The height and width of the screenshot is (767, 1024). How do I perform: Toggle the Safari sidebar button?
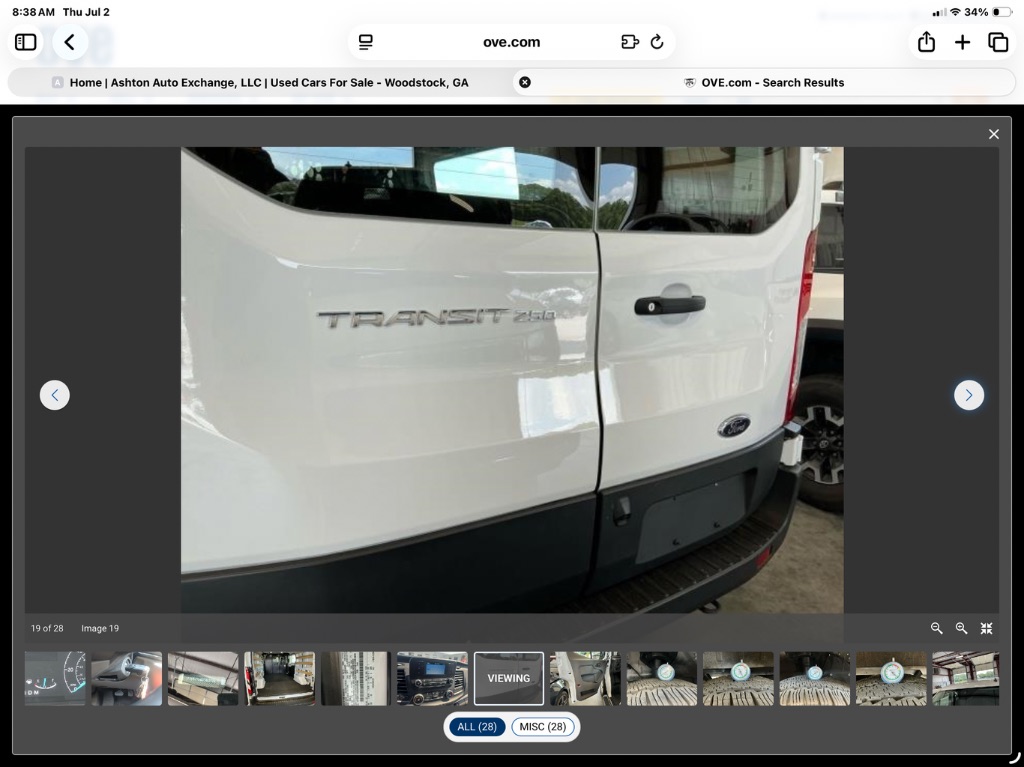(x=25, y=42)
